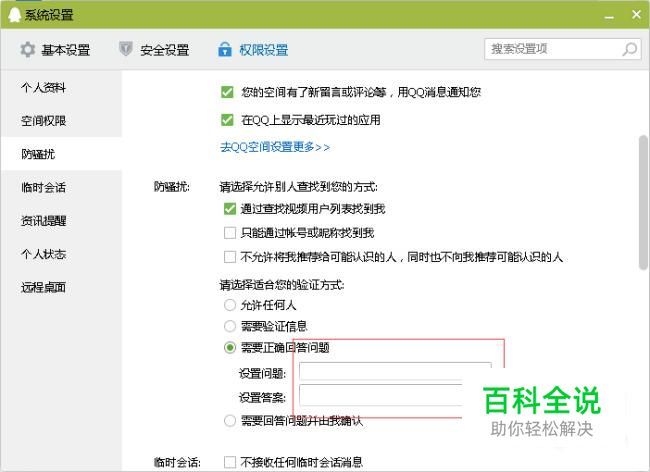
Task: Click the 防骚扰: section label
Action: click(172, 187)
